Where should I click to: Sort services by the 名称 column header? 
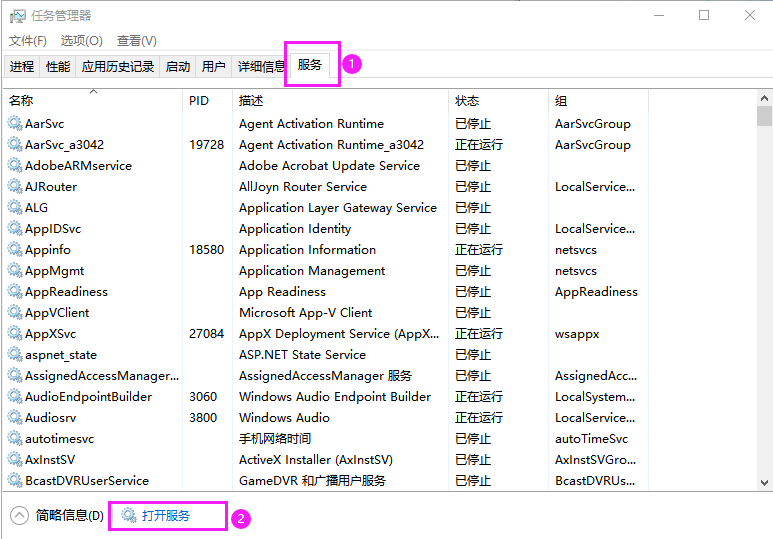[21, 101]
